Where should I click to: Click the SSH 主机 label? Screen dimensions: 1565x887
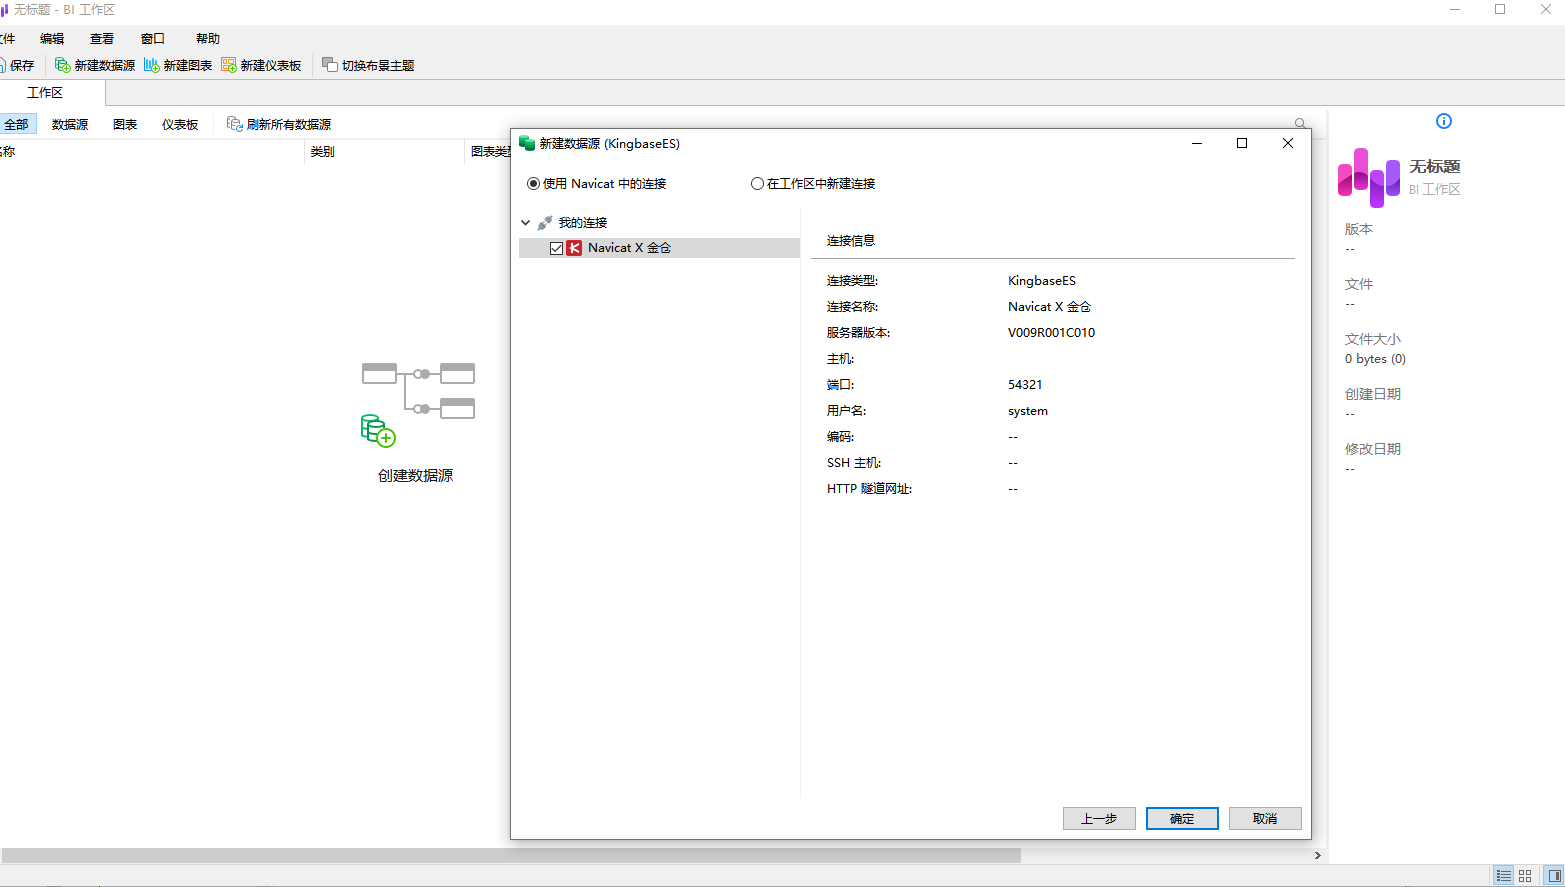[x=854, y=463]
